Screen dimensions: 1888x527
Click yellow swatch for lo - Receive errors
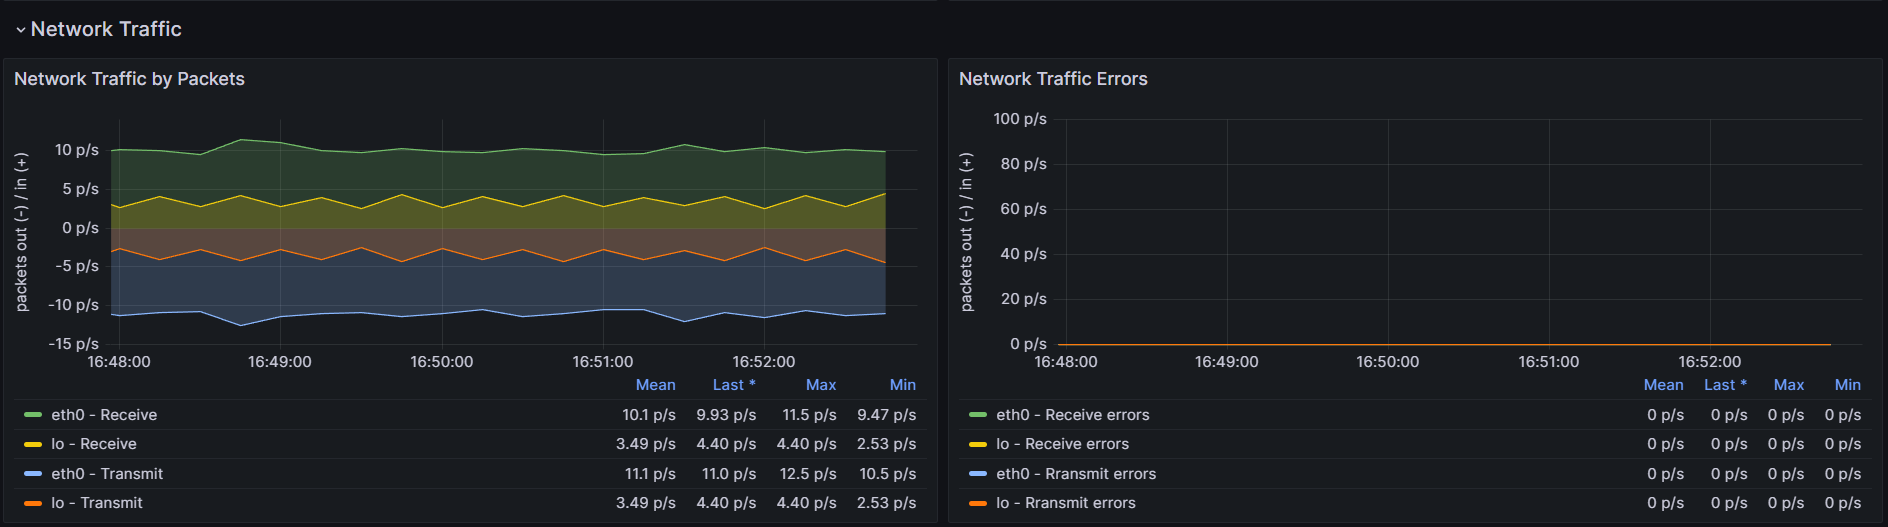(978, 444)
